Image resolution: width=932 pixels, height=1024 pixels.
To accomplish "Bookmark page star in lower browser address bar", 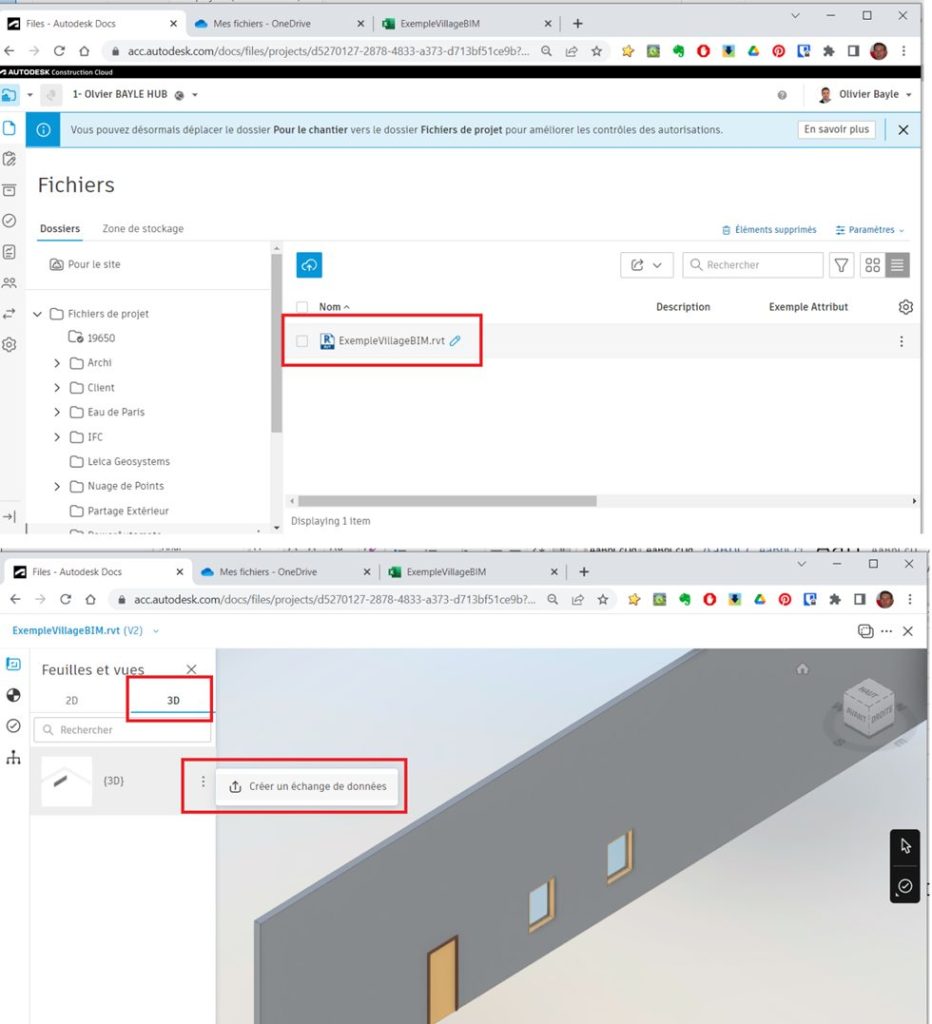I will coord(602,600).
